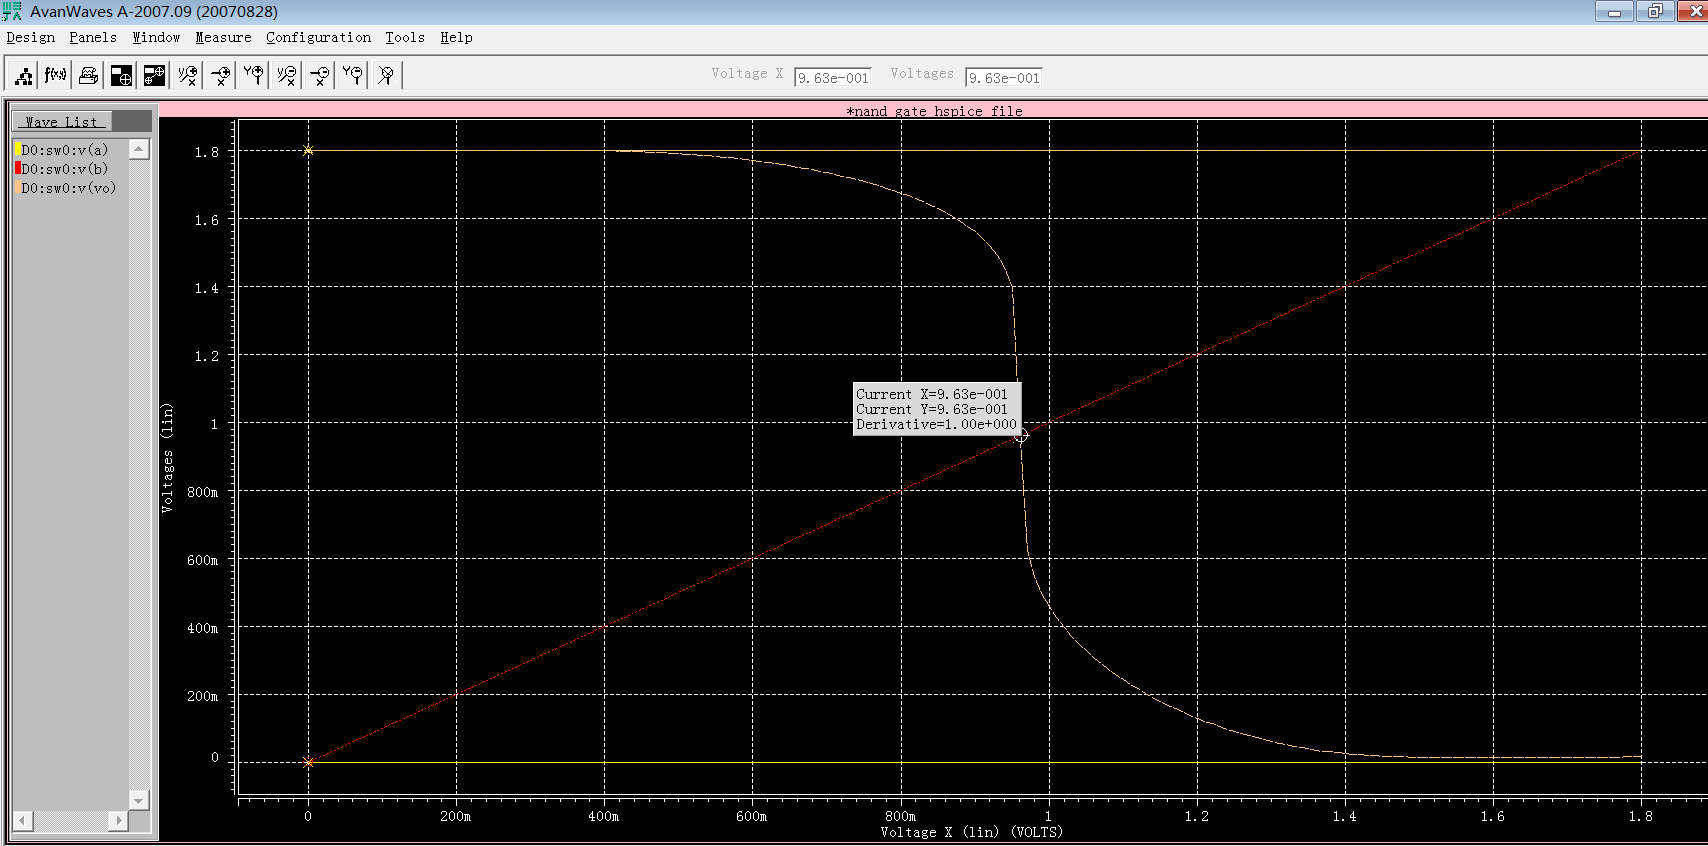Click the zoom in Y-axis icon
Image resolution: width=1708 pixels, height=846 pixels.
click(253, 75)
